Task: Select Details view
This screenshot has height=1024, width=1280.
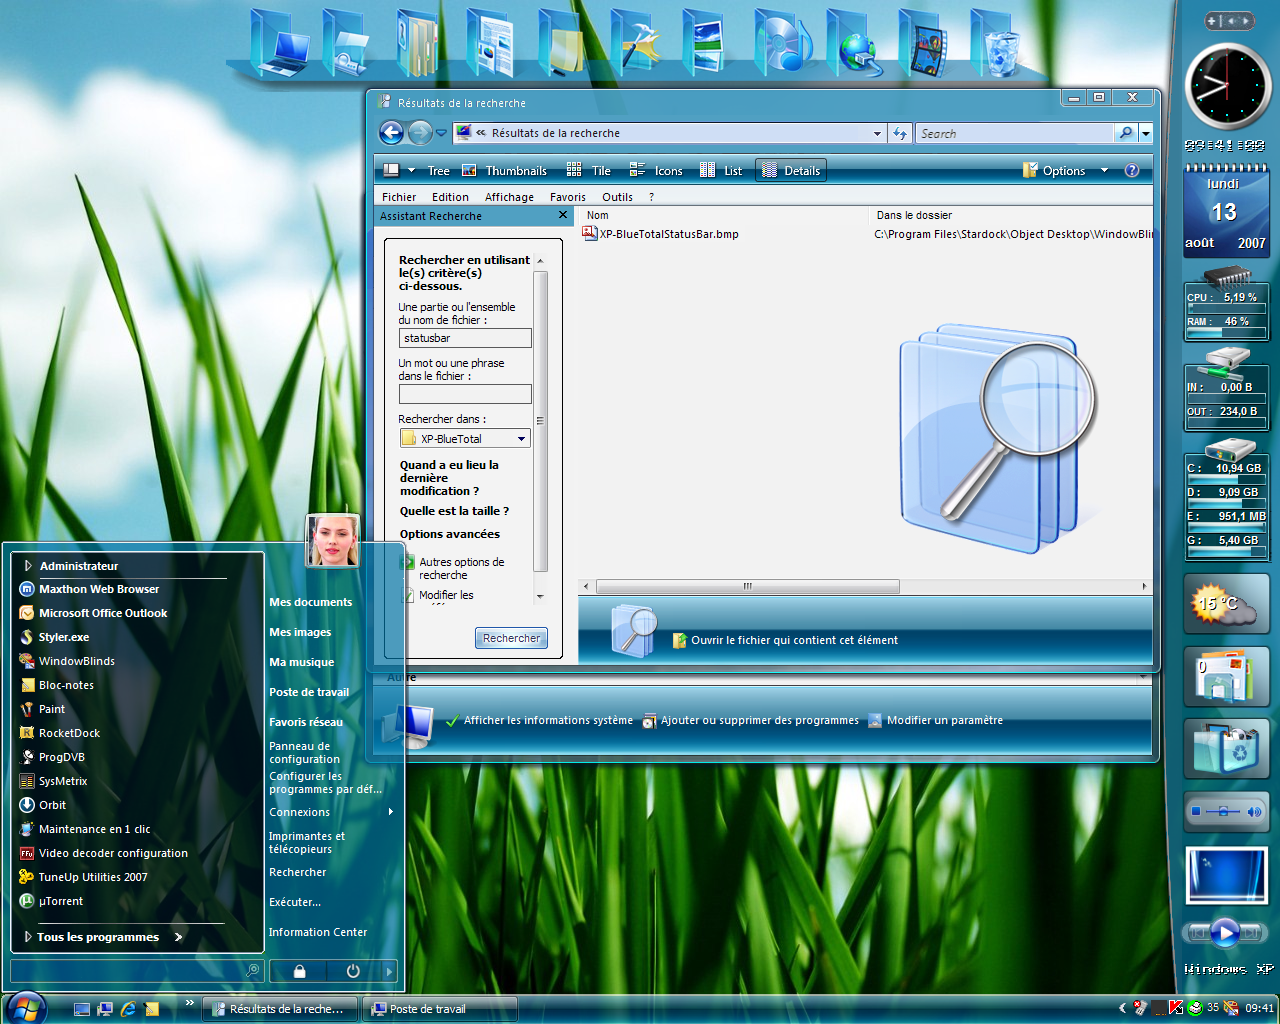Action: tap(791, 170)
